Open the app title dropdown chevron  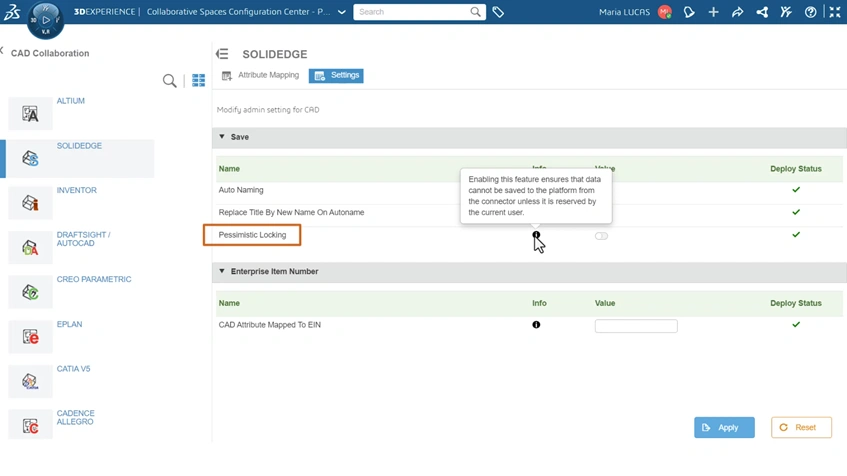pyautogui.click(x=342, y=12)
